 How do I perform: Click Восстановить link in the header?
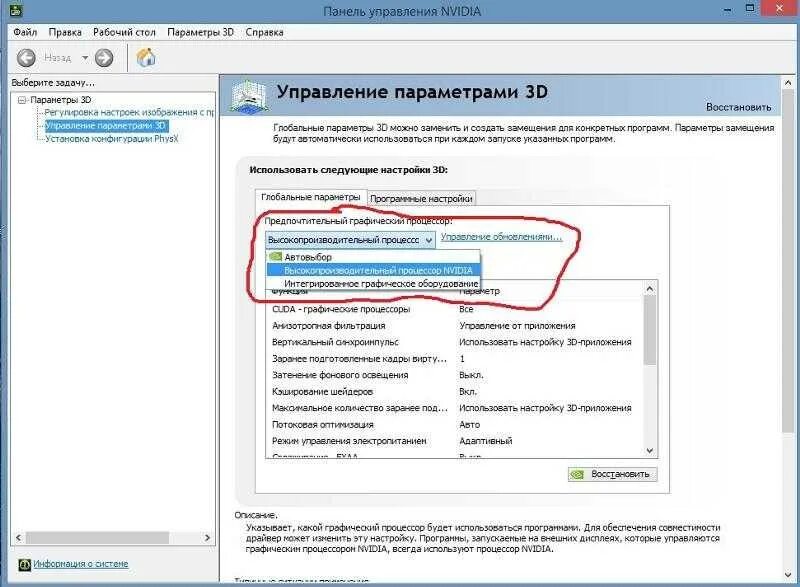click(x=738, y=107)
